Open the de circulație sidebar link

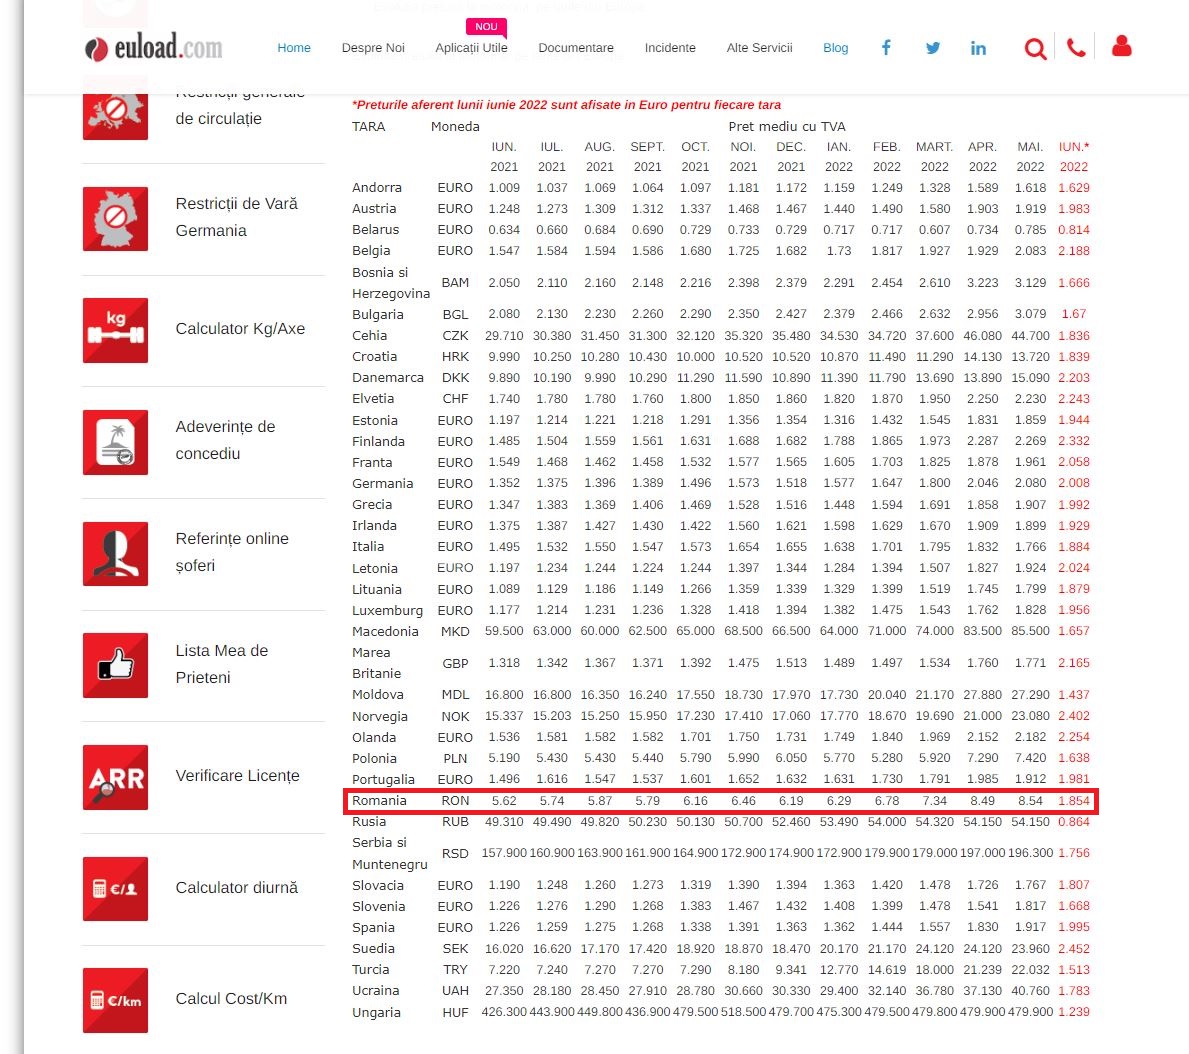pos(218,118)
